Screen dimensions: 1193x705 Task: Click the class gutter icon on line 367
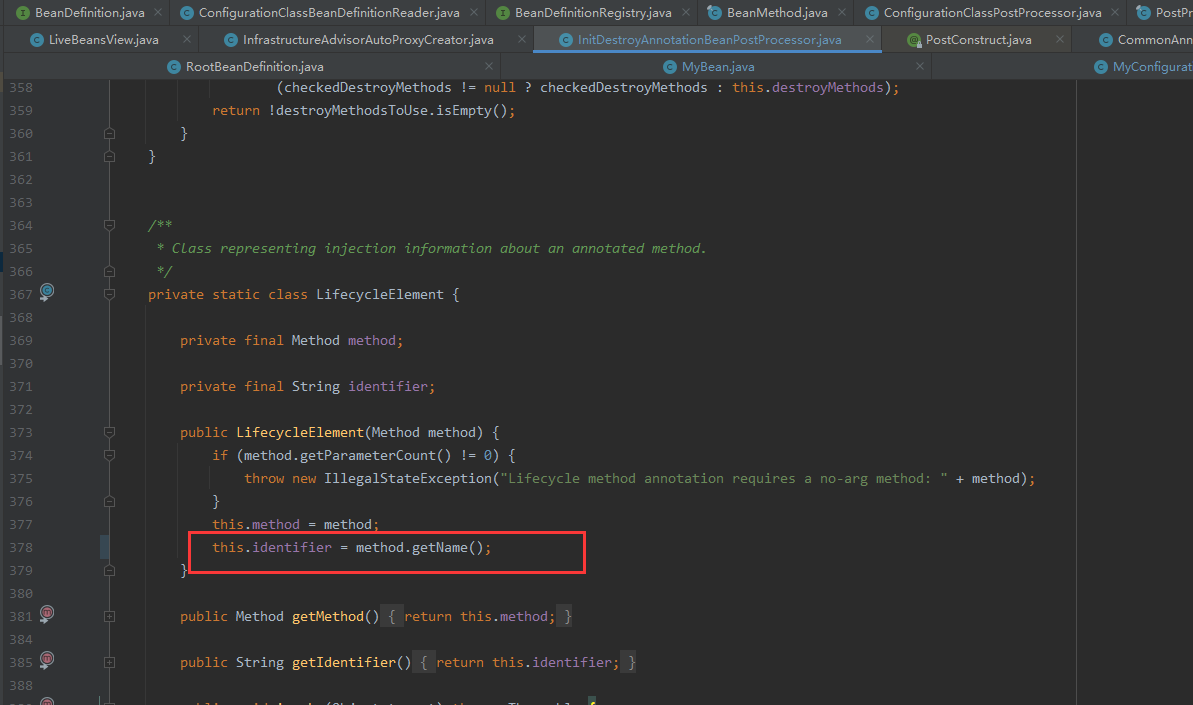point(47,292)
